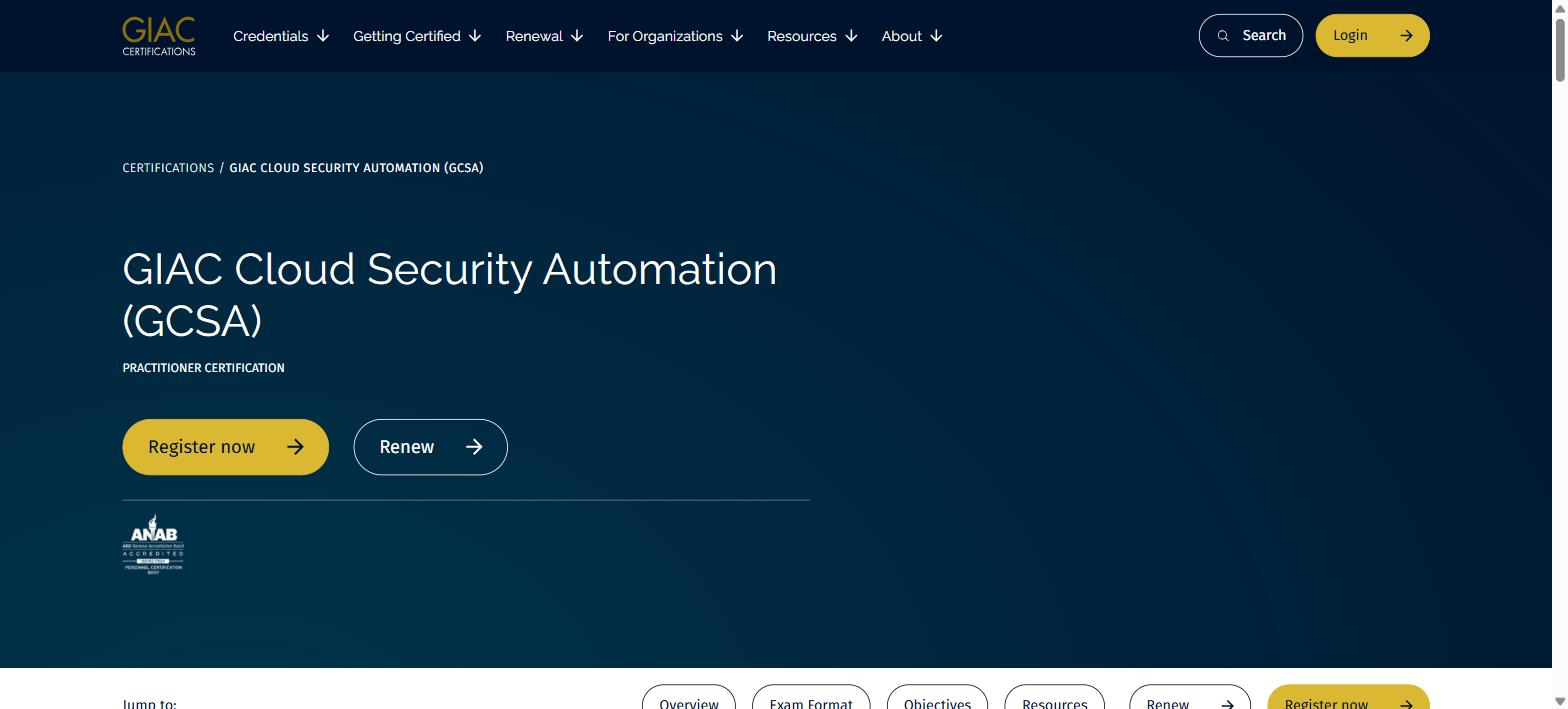The image size is (1568, 709).
Task: Expand the Renewal dropdown arrow
Action: [x=577, y=36]
